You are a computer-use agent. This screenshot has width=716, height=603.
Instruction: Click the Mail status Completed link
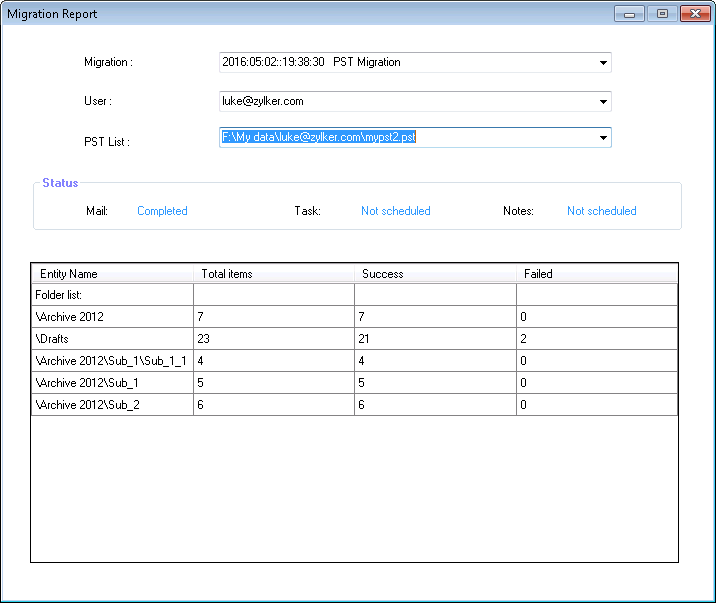tap(162, 211)
